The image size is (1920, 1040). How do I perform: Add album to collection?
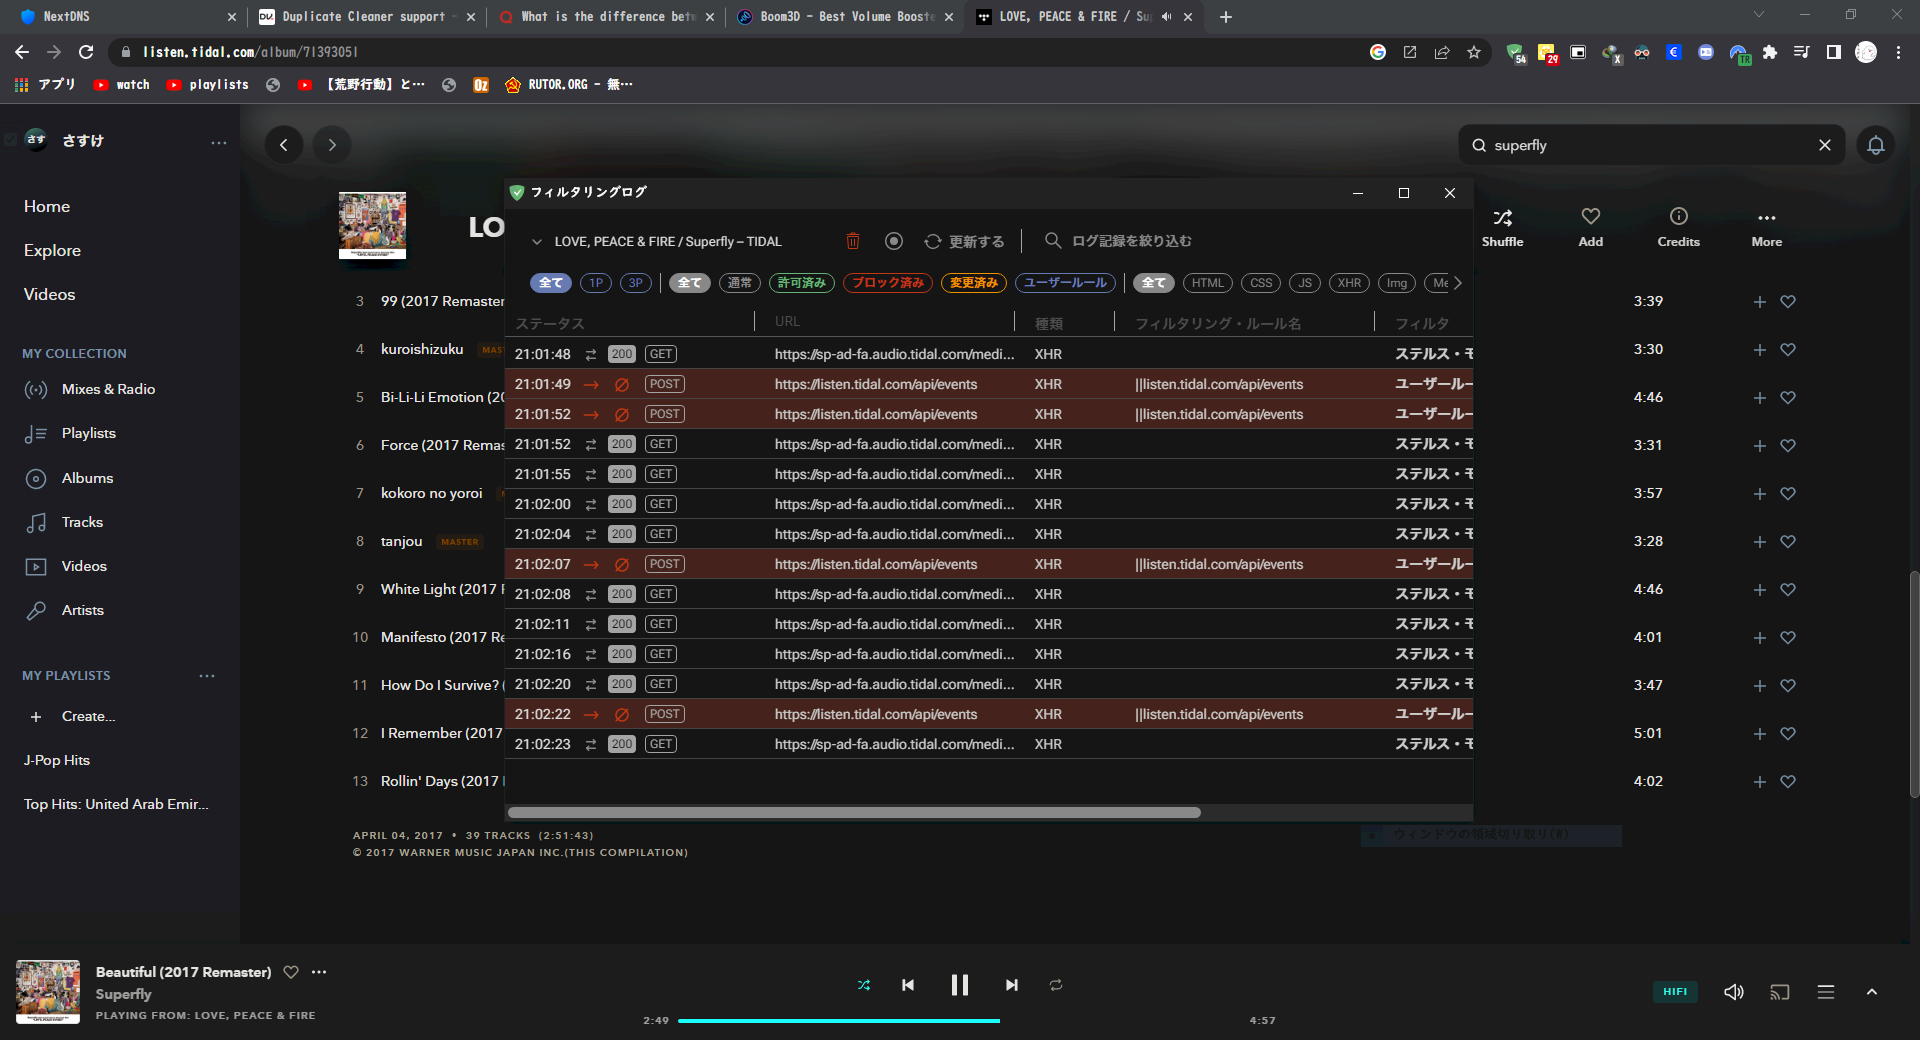[1591, 227]
